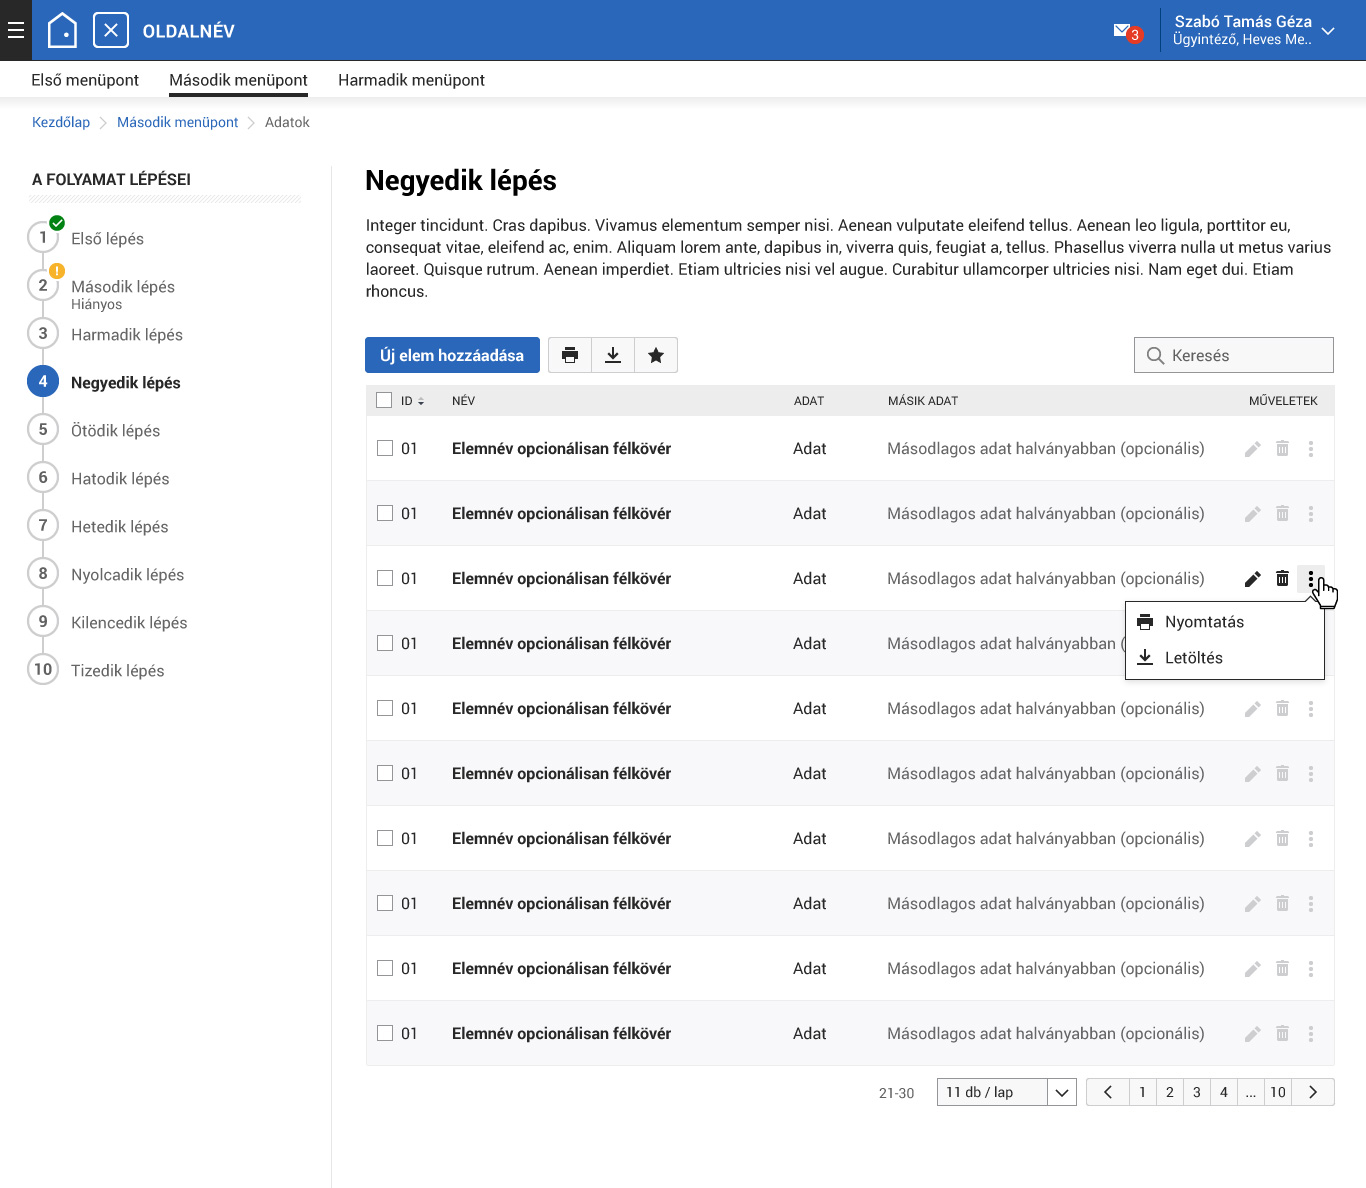Click the dark edit pencil in the highlighted row
Image resolution: width=1366 pixels, height=1188 pixels.
pyautogui.click(x=1252, y=579)
